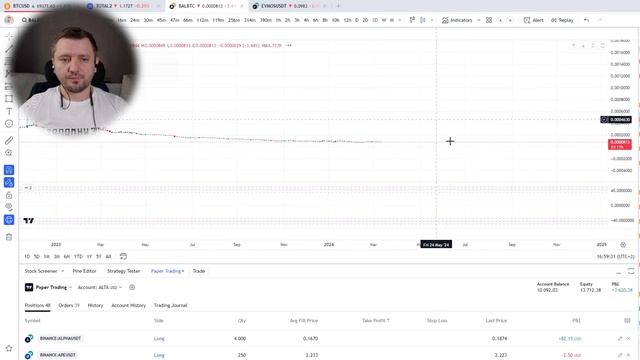Expand the timeframe list dropdown arrow
640x360 pixels.
point(400,20)
